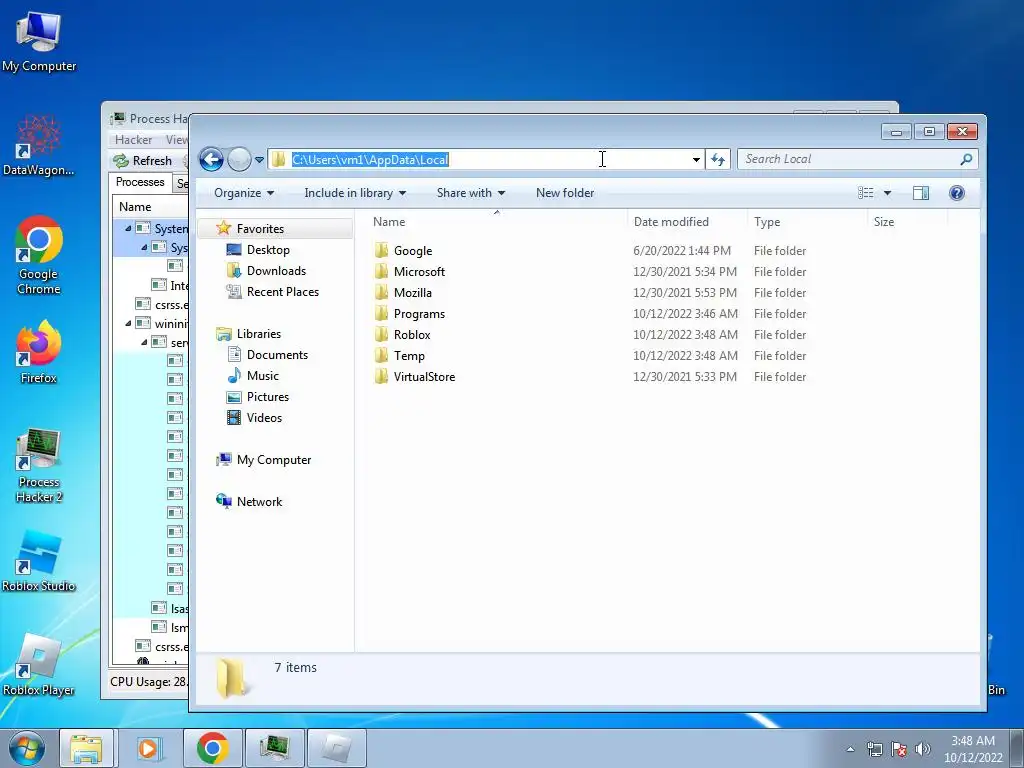Click the change view icon
The height and width of the screenshot is (768, 1024).
click(866, 193)
